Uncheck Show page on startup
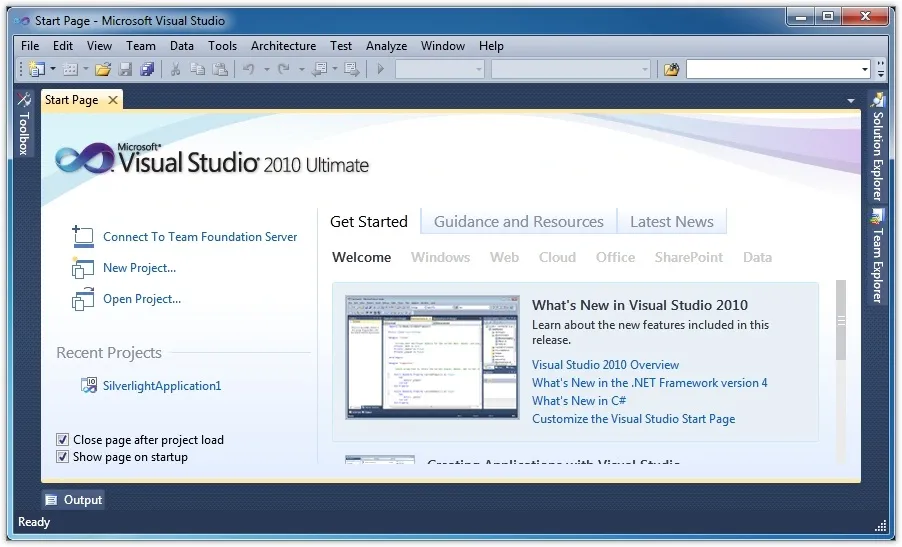902x547 pixels. (x=63, y=457)
